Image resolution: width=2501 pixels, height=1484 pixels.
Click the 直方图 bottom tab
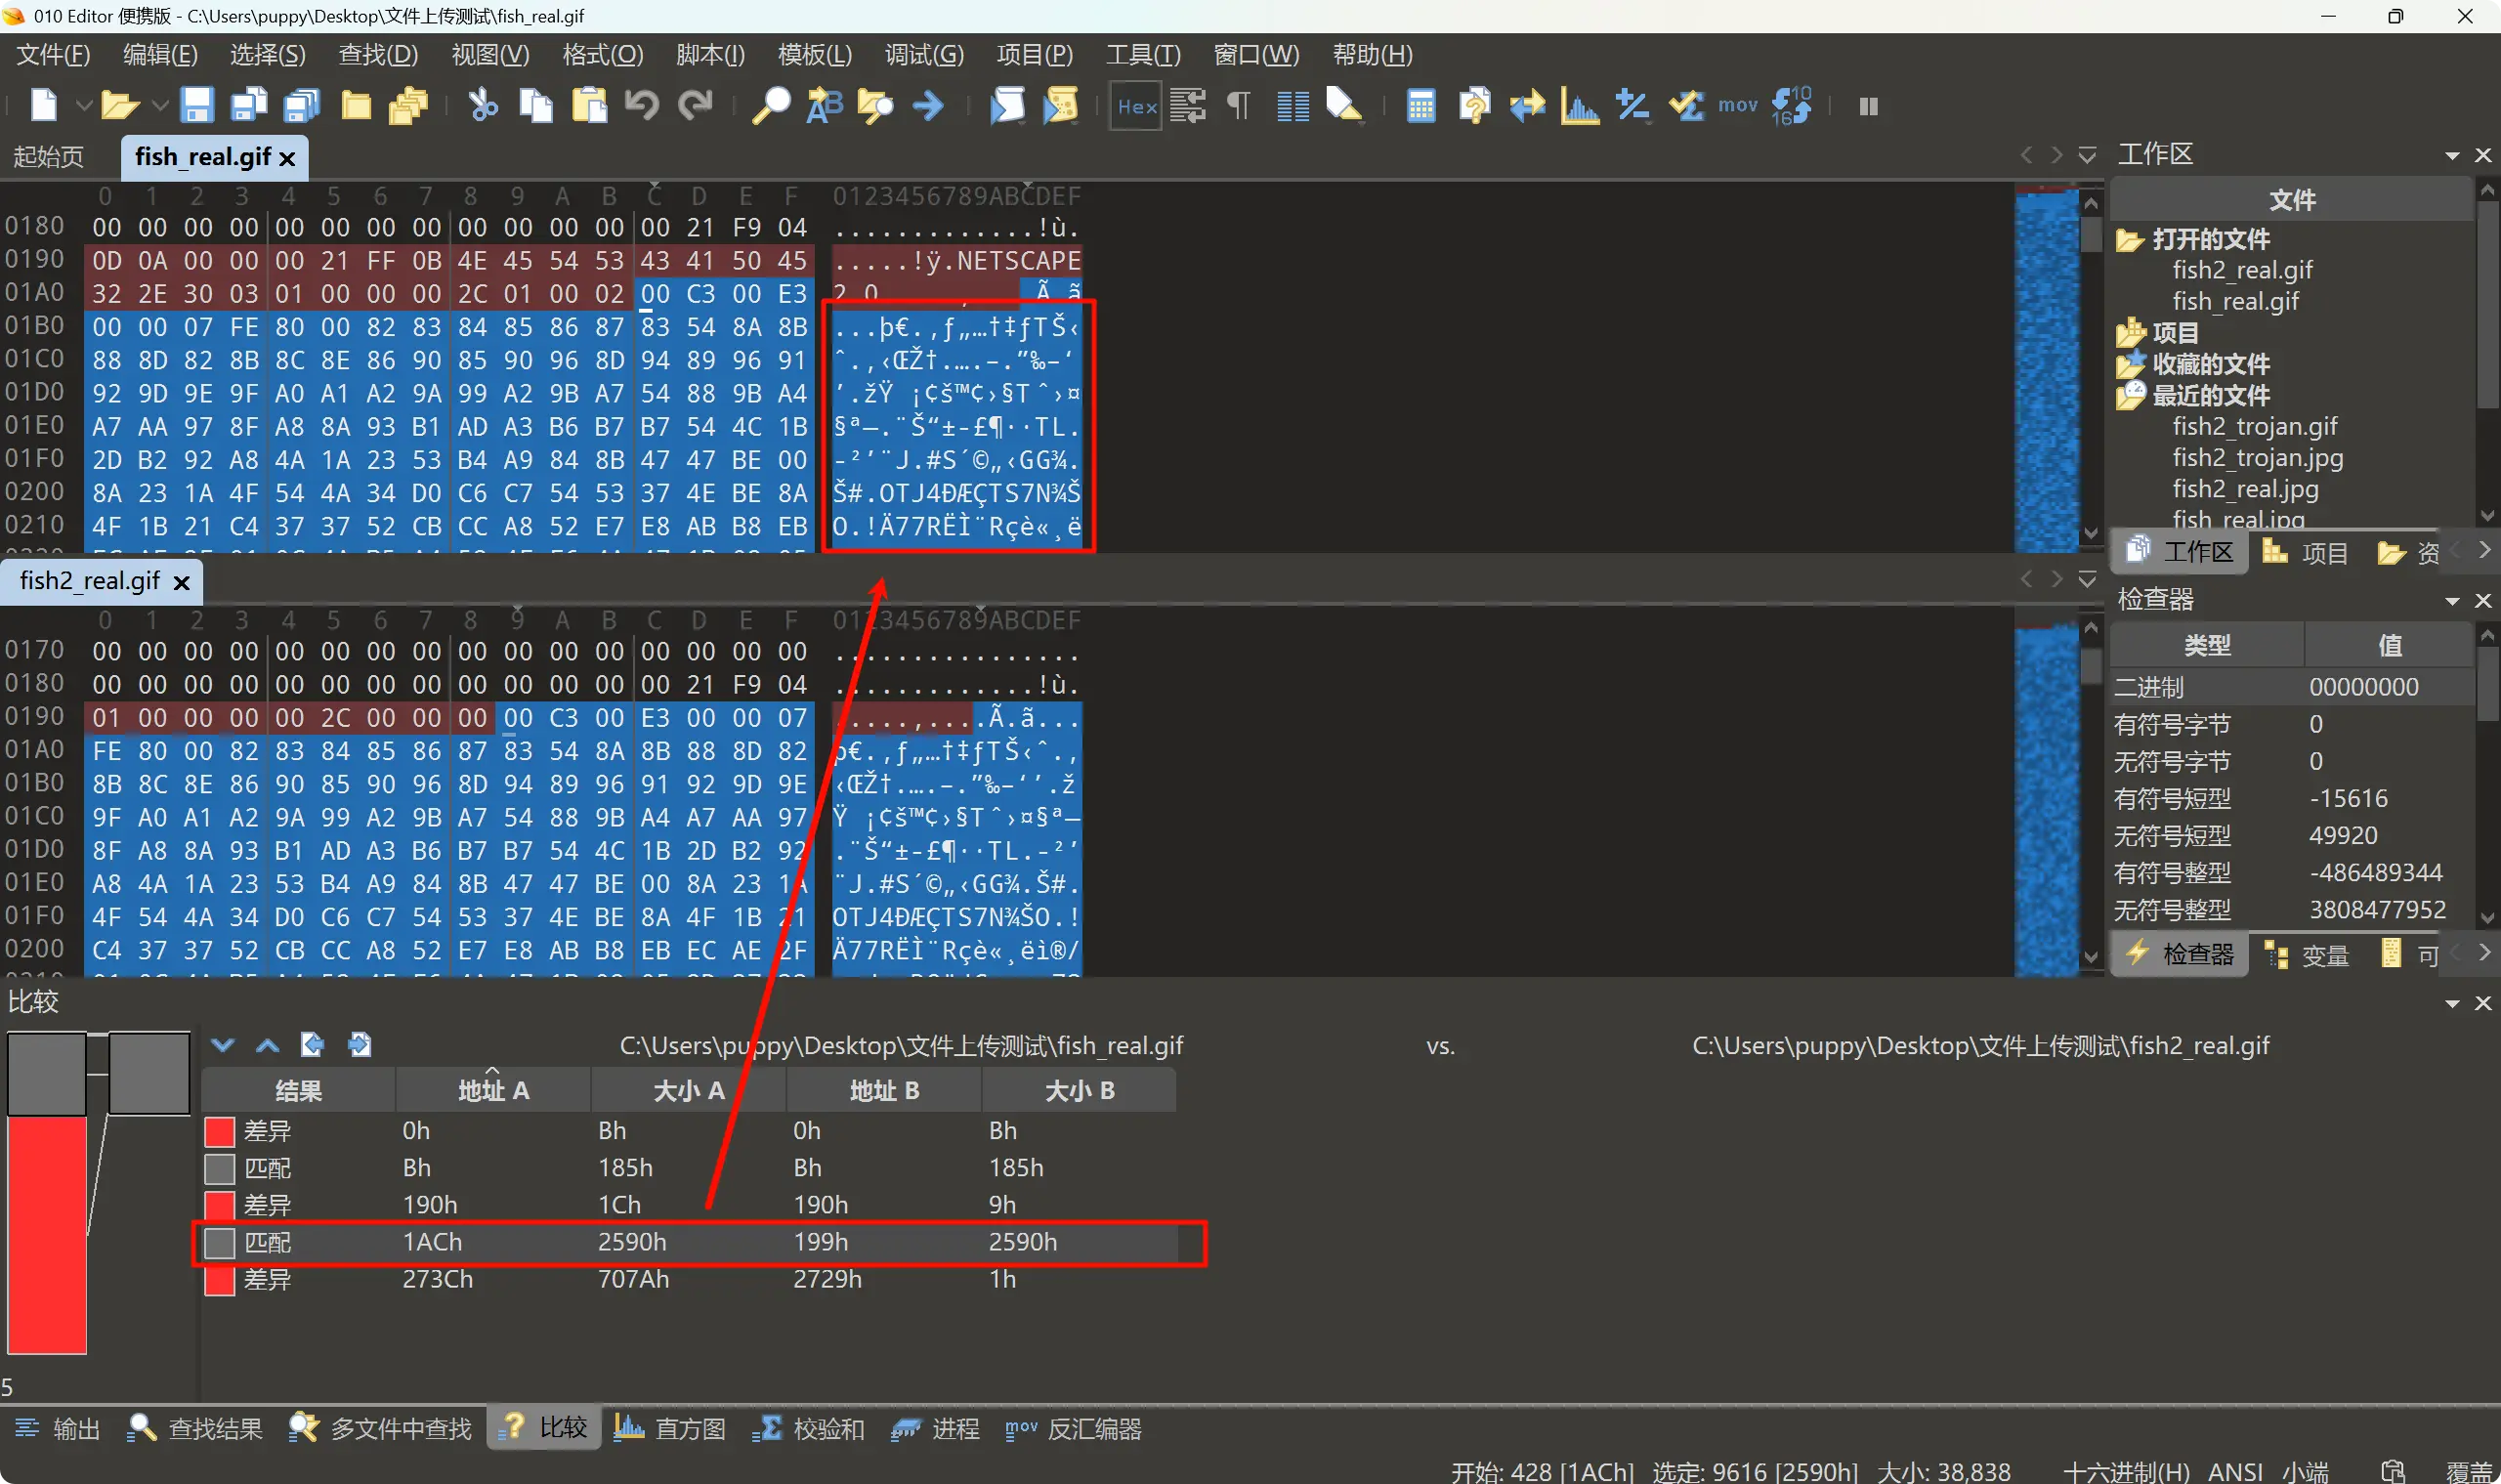670,1429
